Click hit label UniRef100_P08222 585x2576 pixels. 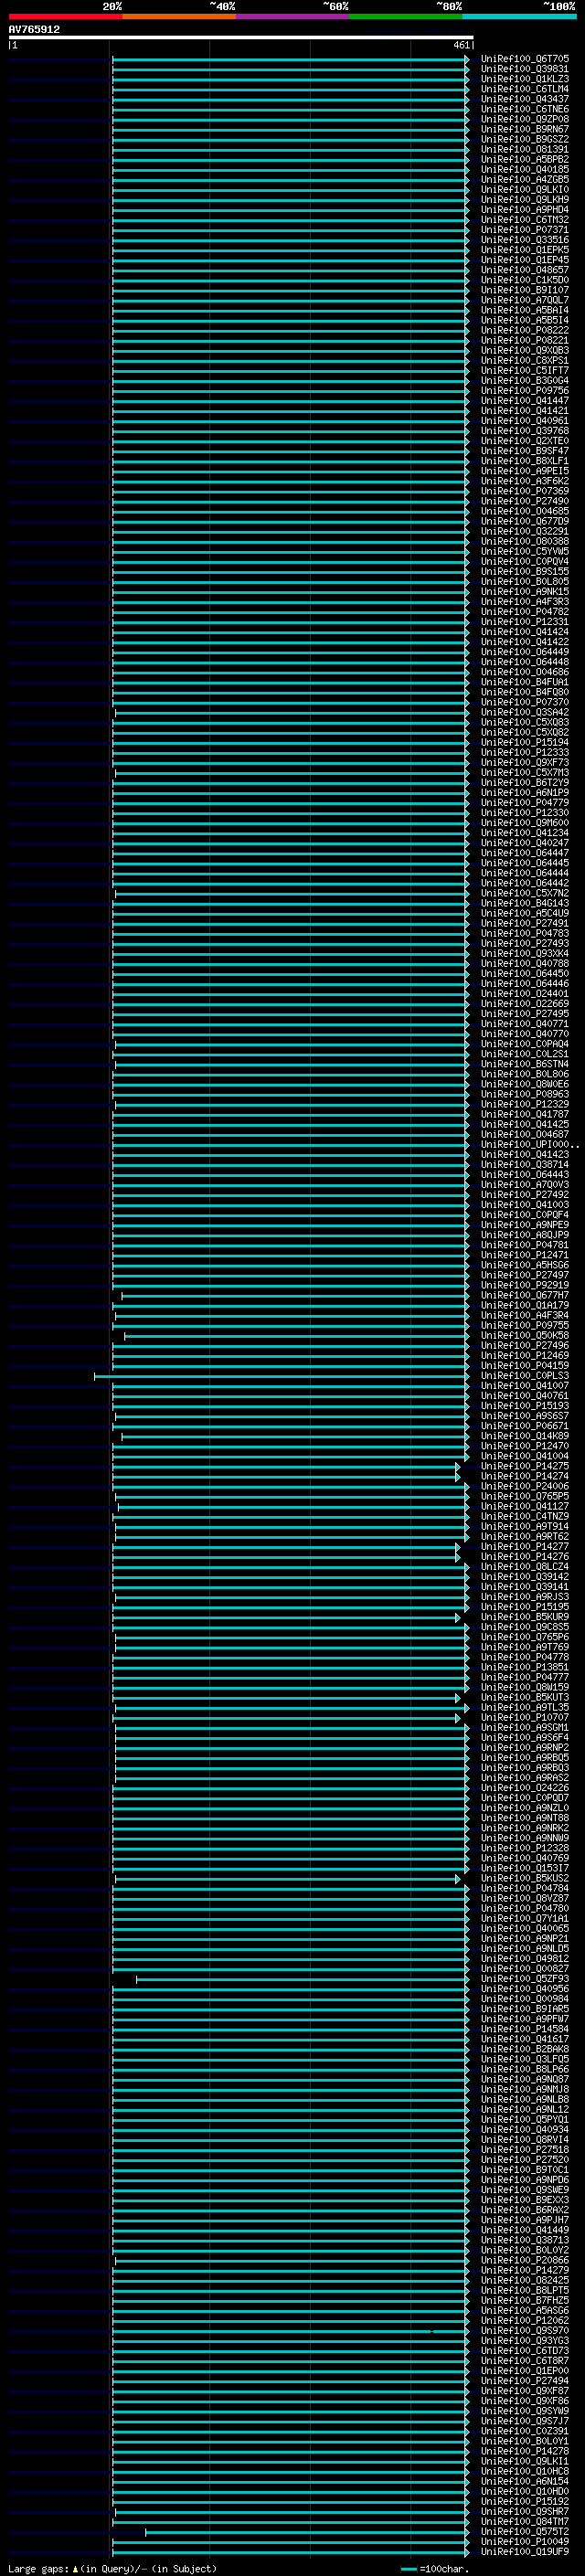coord(524,330)
